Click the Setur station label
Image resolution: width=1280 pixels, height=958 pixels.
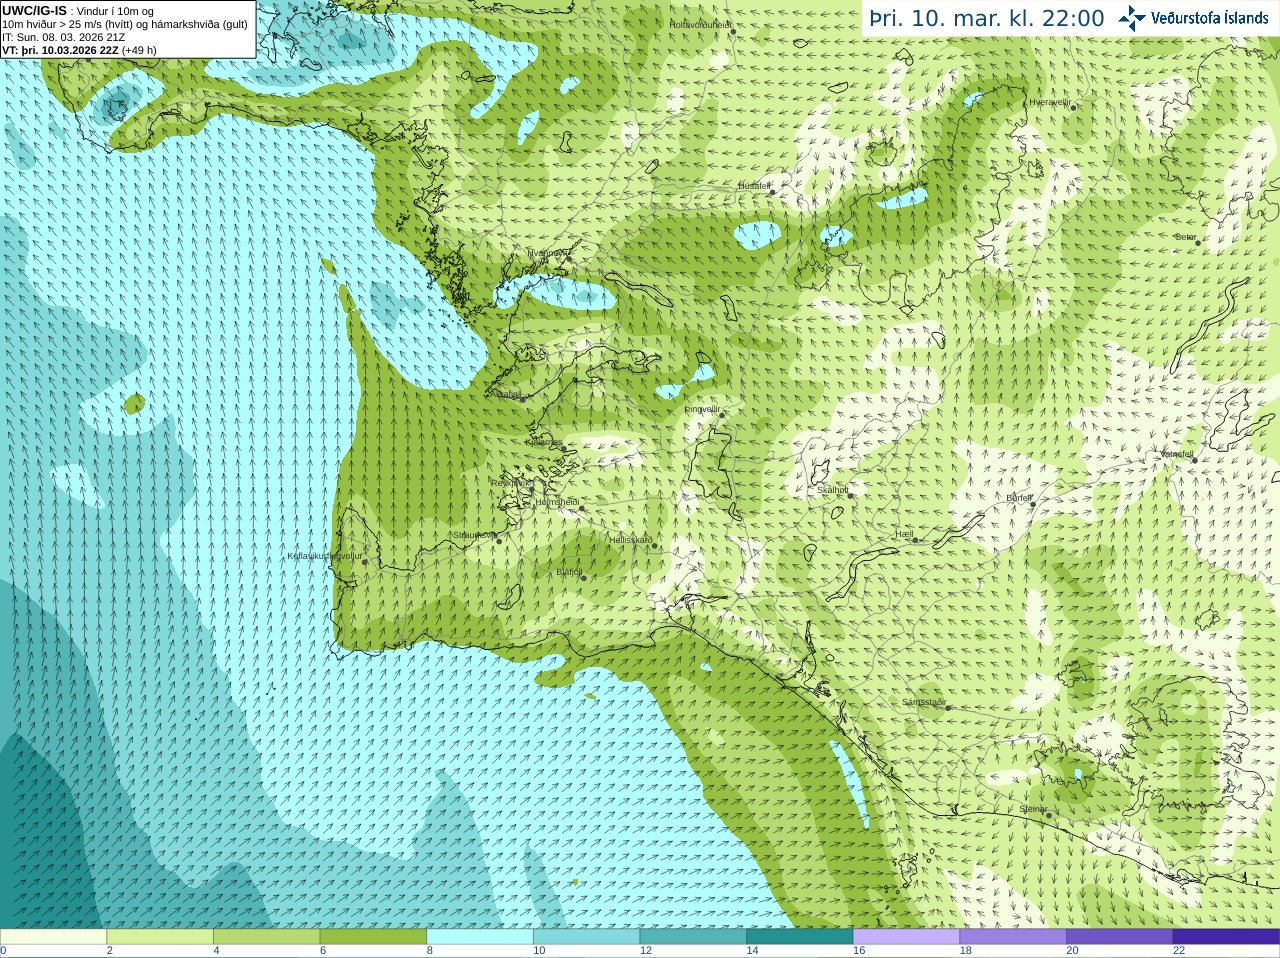tap(1186, 237)
